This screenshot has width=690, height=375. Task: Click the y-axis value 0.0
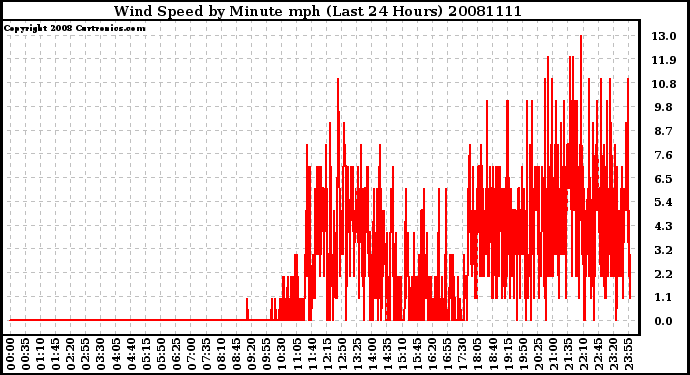point(664,321)
